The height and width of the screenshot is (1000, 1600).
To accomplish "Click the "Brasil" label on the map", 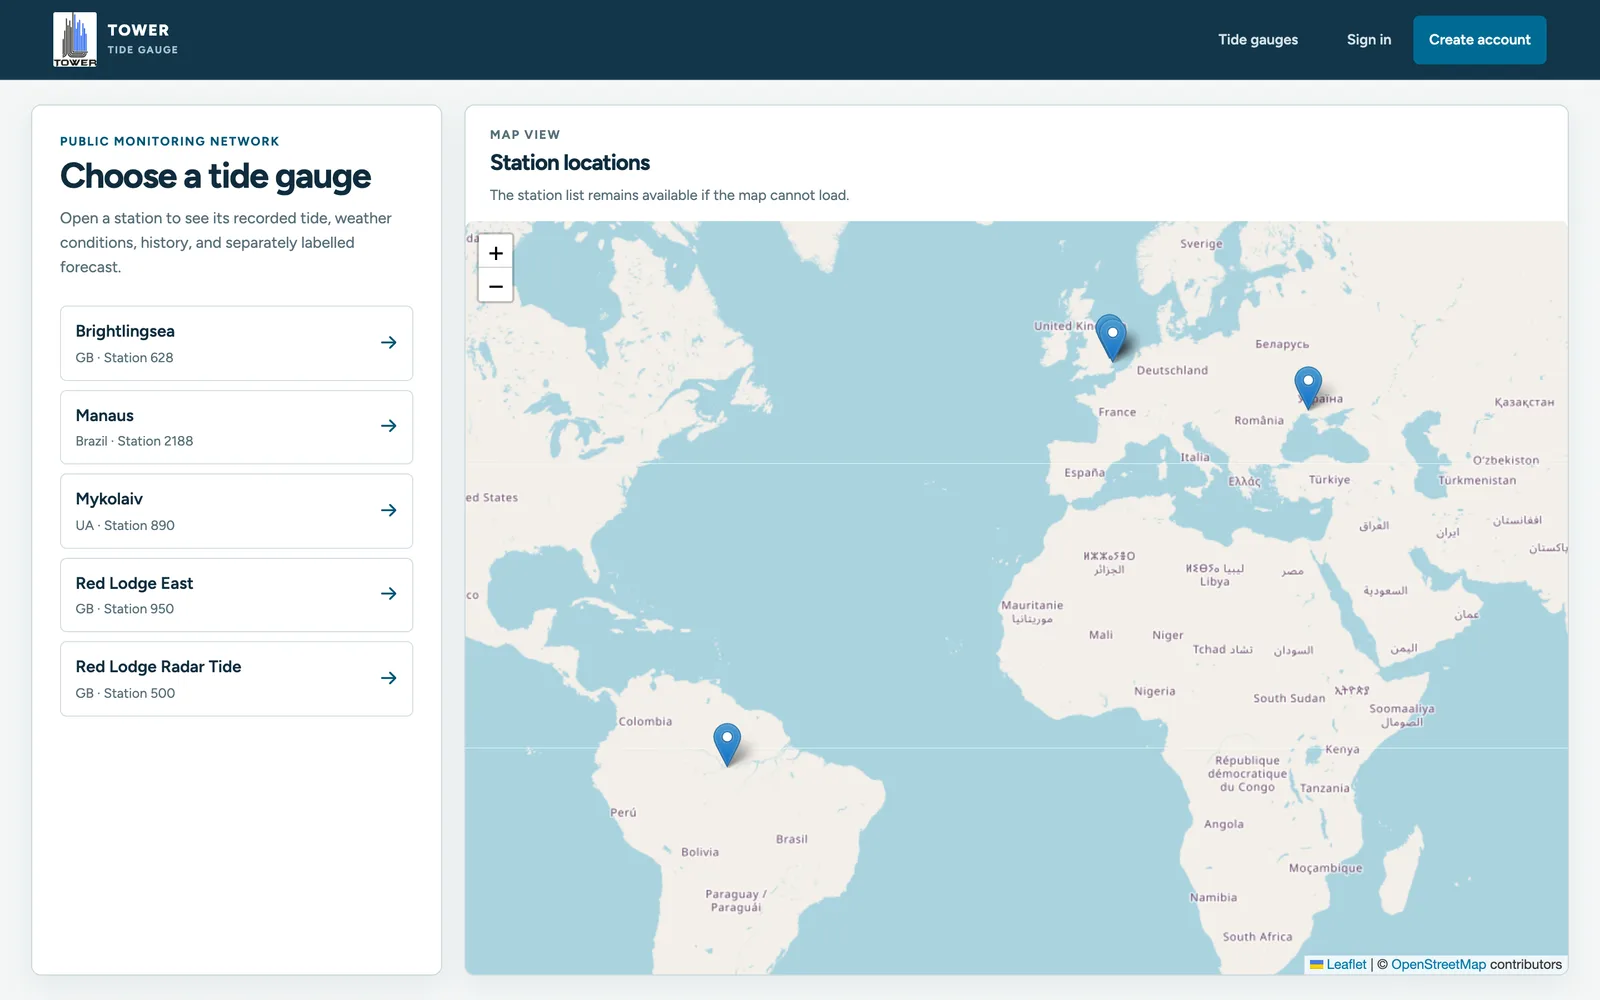I will [792, 839].
